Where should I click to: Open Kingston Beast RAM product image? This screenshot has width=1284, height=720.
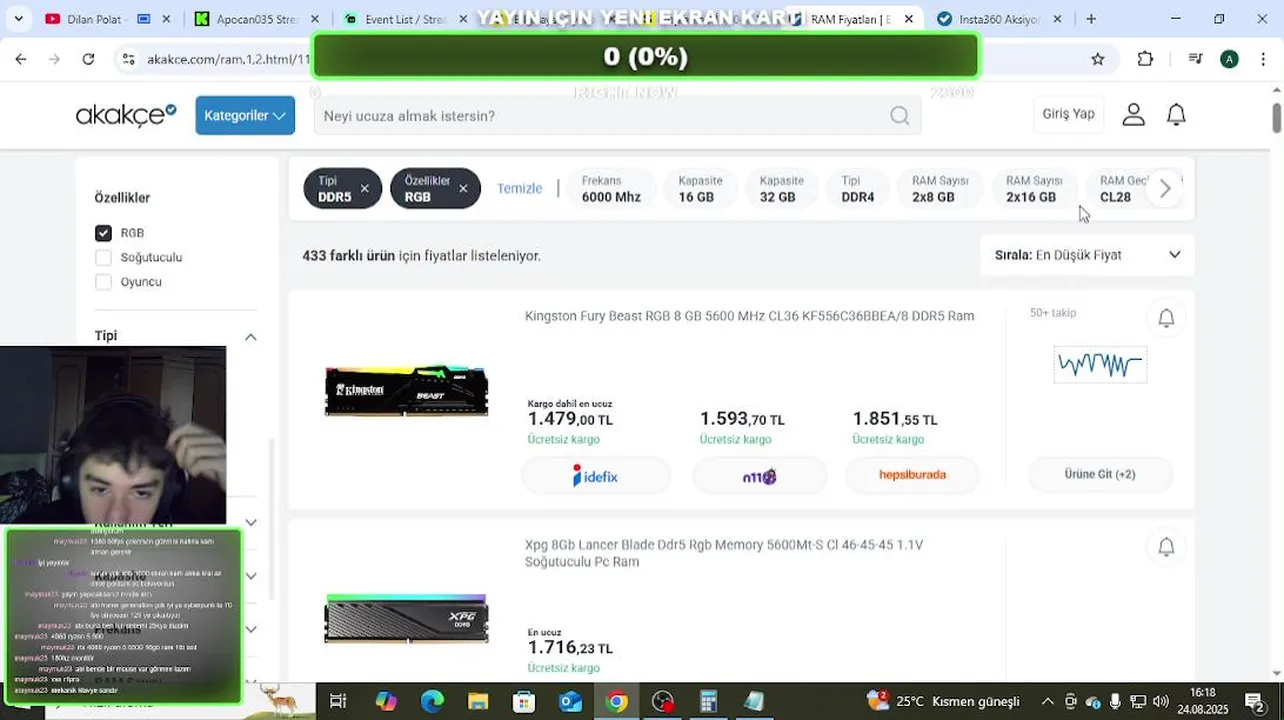[406, 391]
